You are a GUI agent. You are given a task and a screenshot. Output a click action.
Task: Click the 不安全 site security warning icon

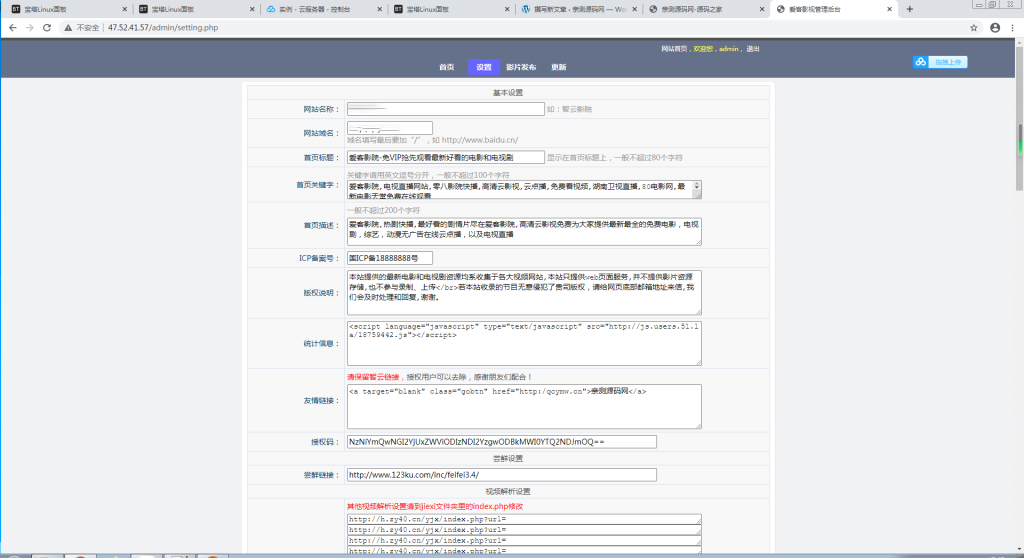(68, 28)
